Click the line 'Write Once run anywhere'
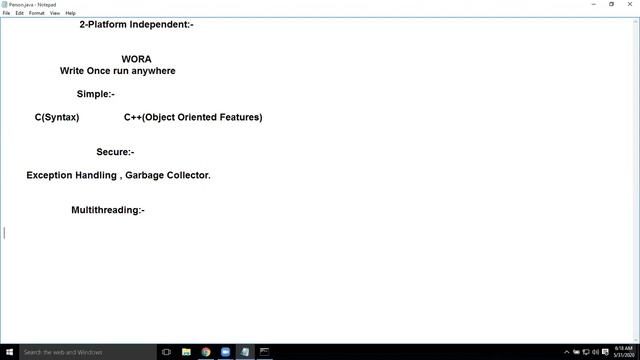This screenshot has width=640, height=360. (118, 71)
